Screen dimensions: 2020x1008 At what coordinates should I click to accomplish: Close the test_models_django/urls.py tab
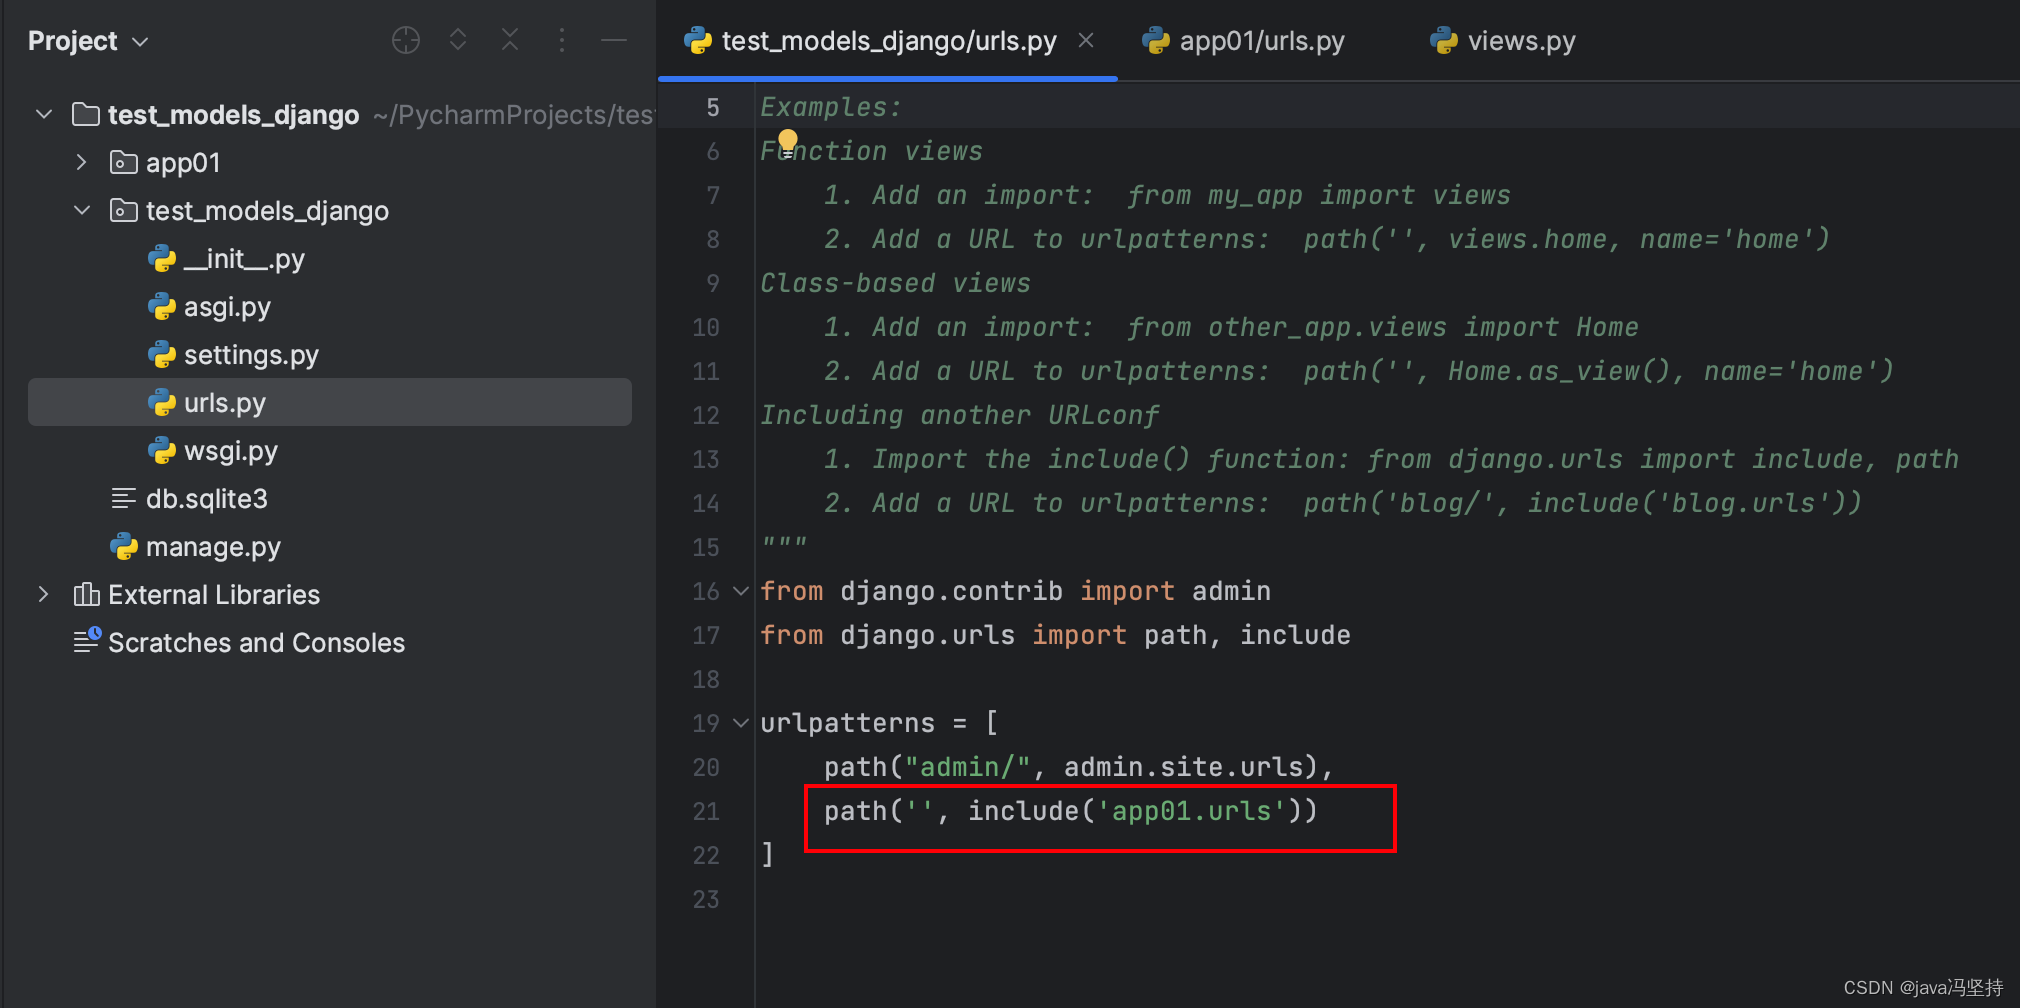[x=1086, y=40]
